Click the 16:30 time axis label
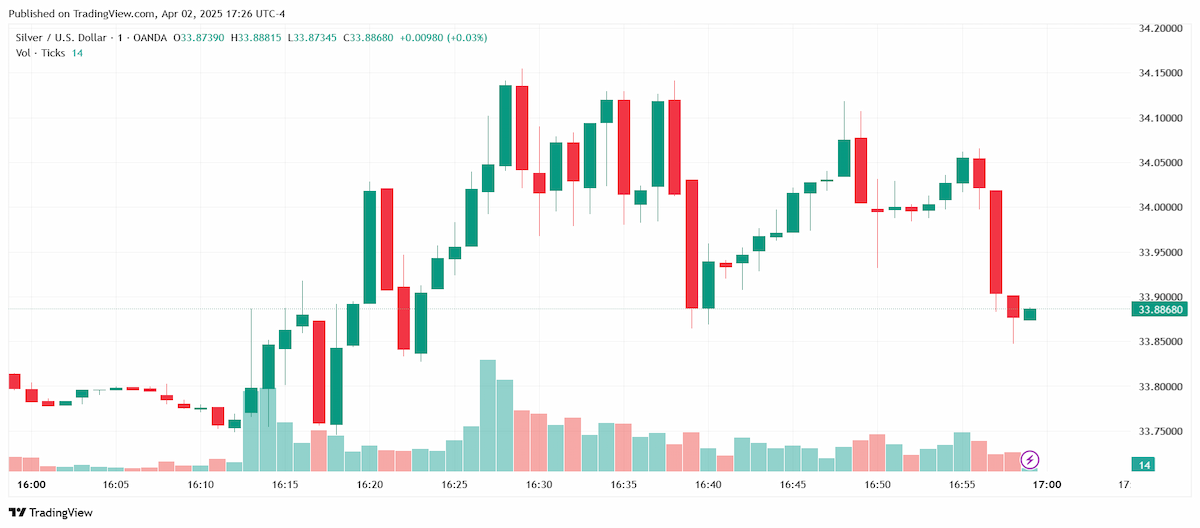The image size is (1200, 528). click(x=539, y=485)
